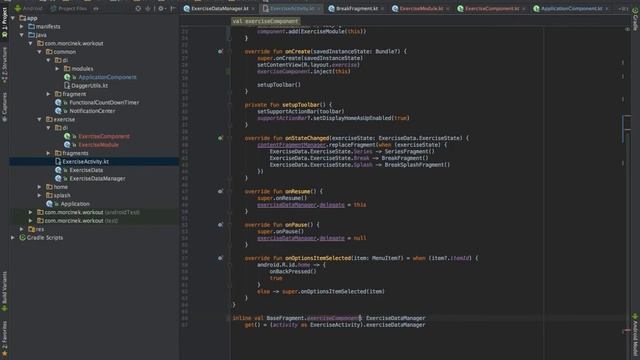
Task: Select ExerciseModule in the project tree
Action: coord(98,145)
